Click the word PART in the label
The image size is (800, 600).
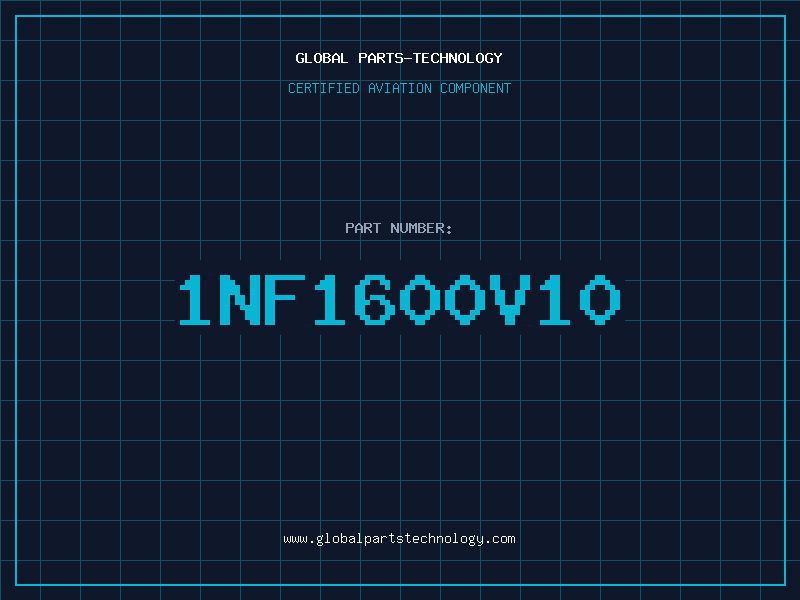(363, 228)
